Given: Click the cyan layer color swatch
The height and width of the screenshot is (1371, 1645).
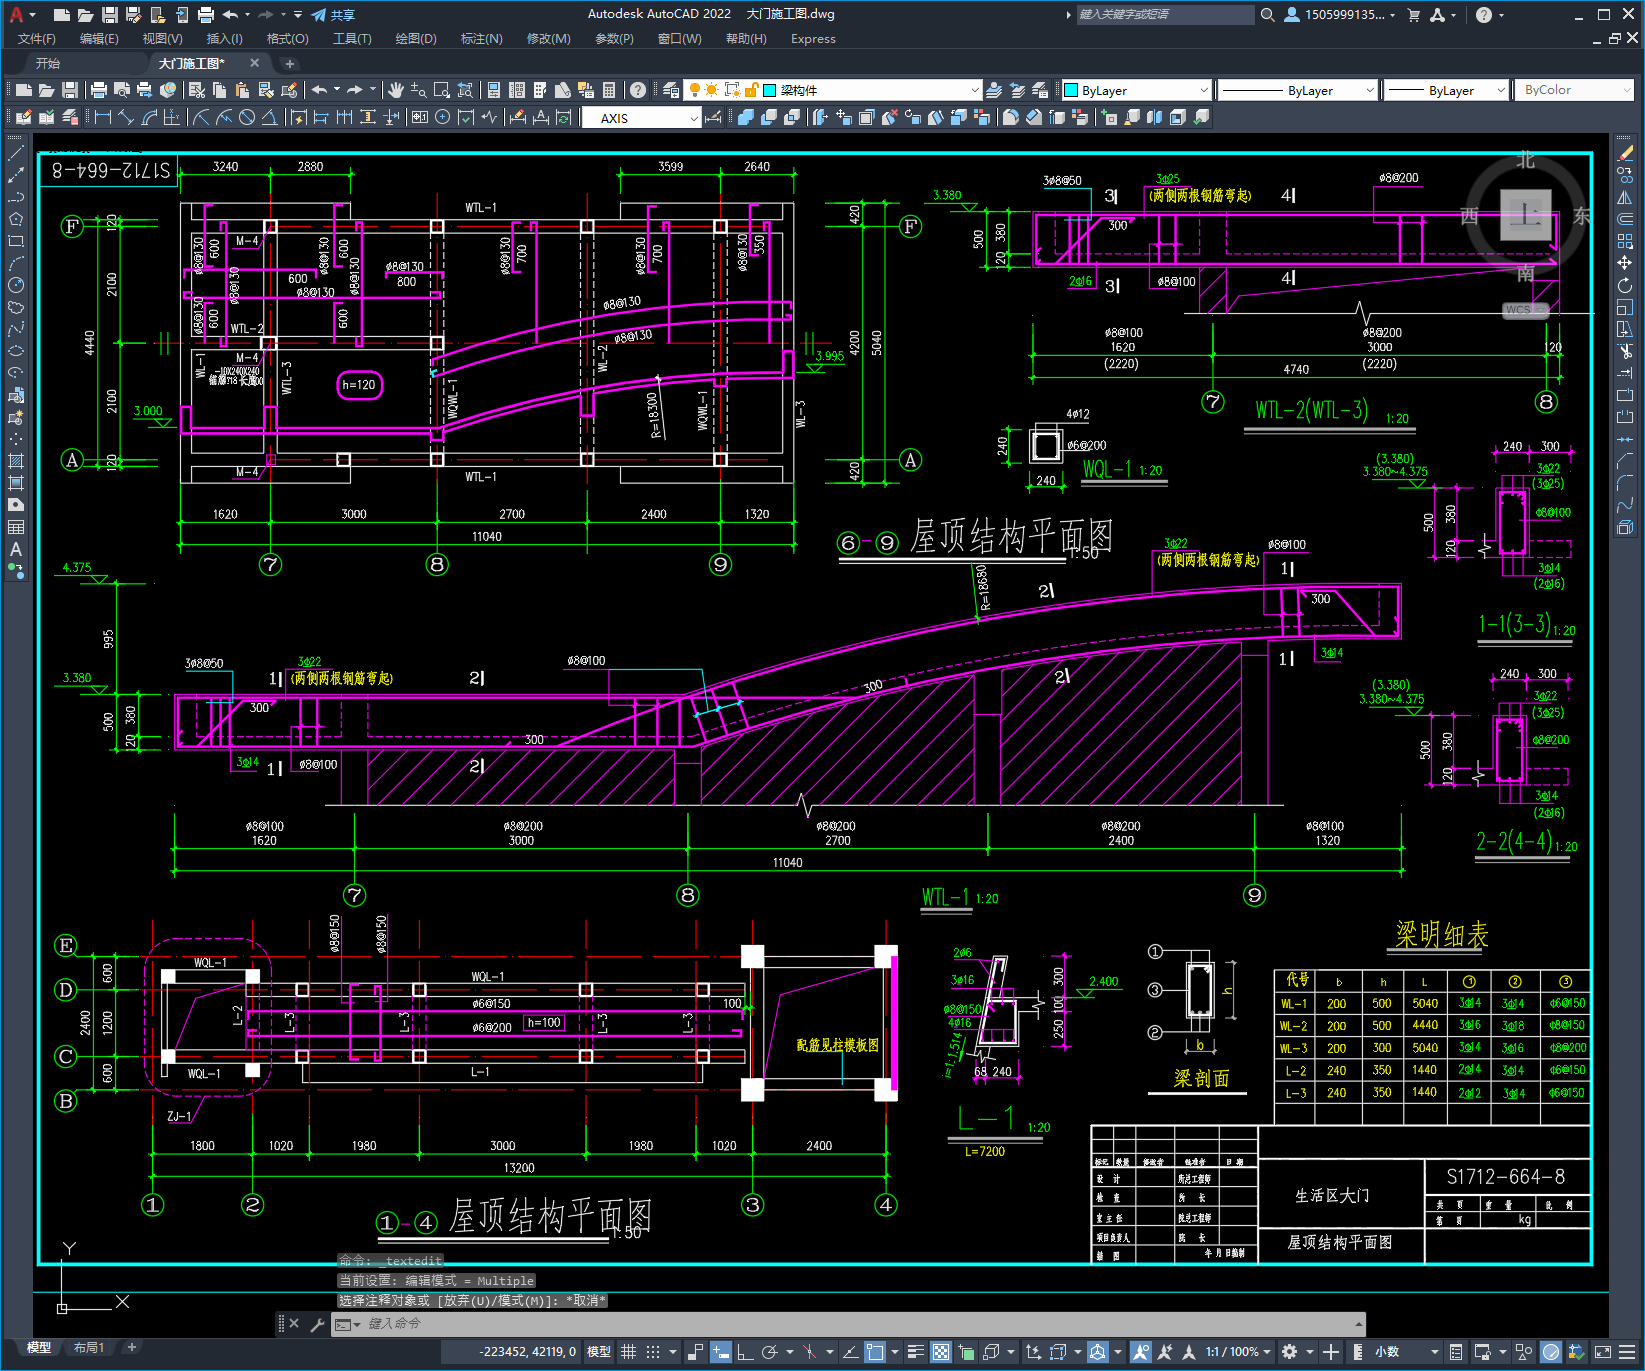Looking at the screenshot, I should pyautogui.click(x=770, y=90).
